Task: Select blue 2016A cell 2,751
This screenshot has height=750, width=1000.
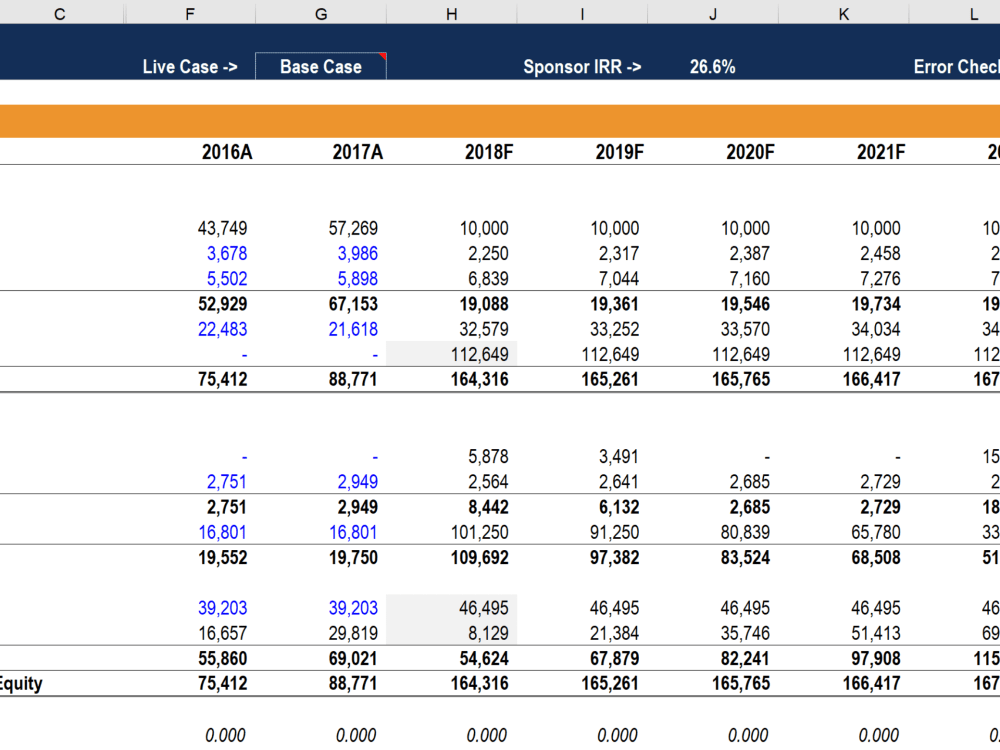Action: coord(227,482)
